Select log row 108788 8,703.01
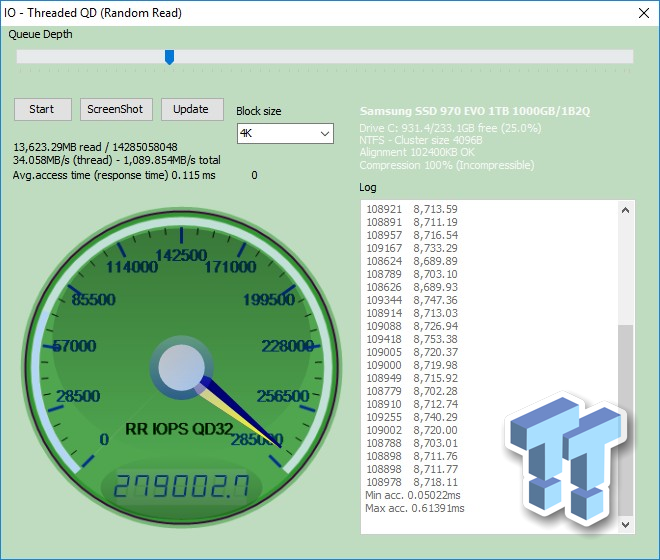The height and width of the screenshot is (560, 660). [412, 443]
